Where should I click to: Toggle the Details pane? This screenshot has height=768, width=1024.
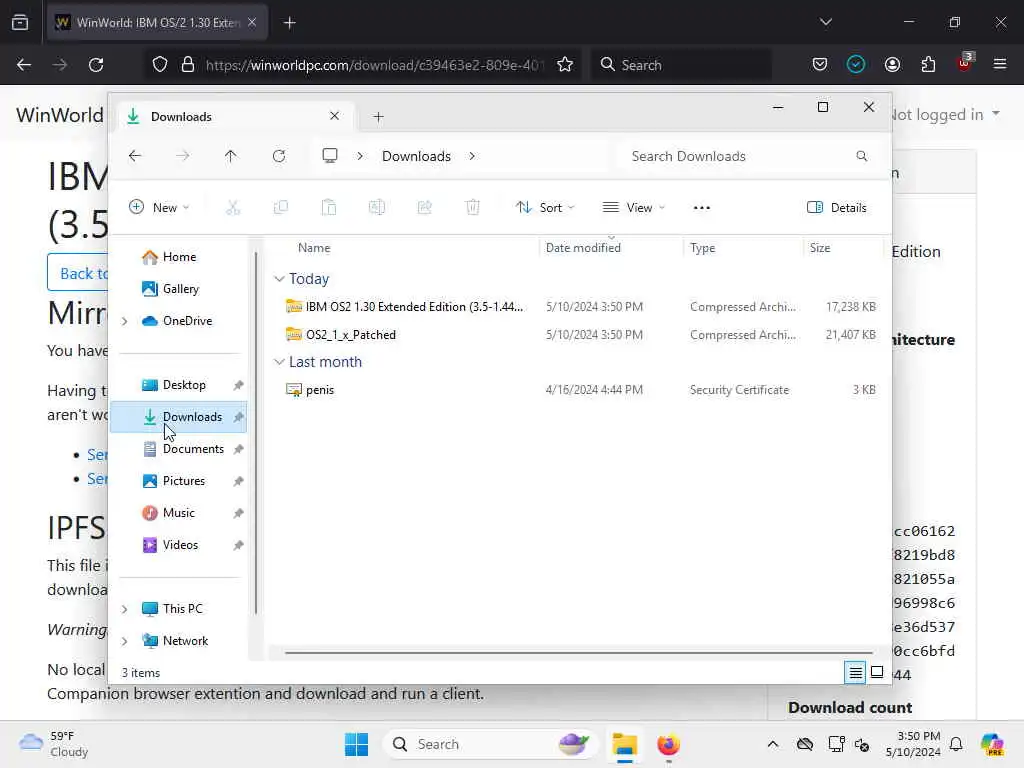click(837, 208)
